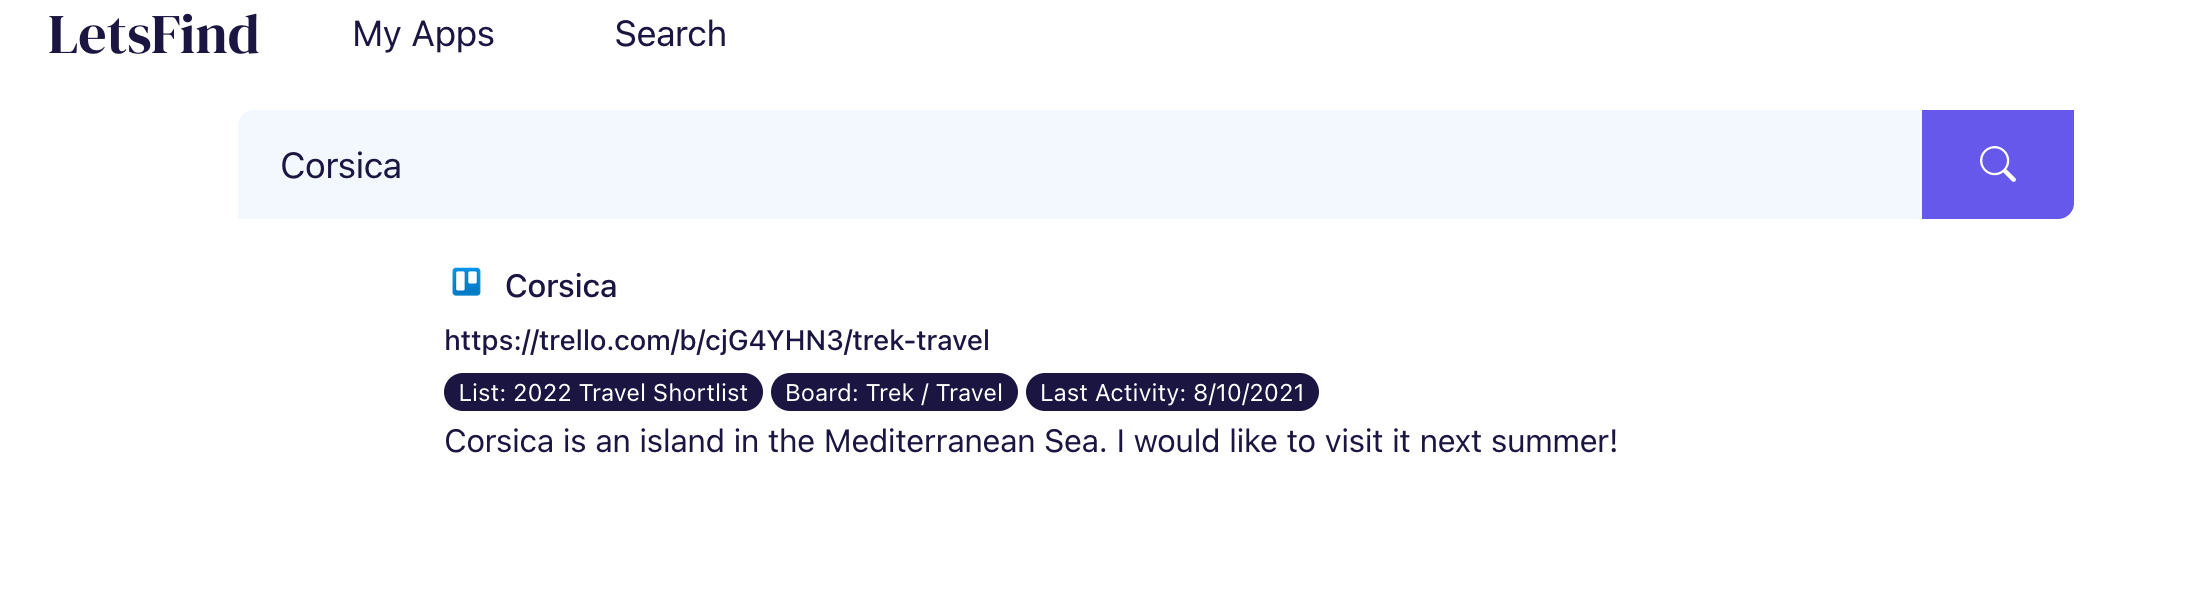Image resolution: width=2206 pixels, height=598 pixels.
Task: Focus the Corsica search input field
Action: pos(1080,164)
